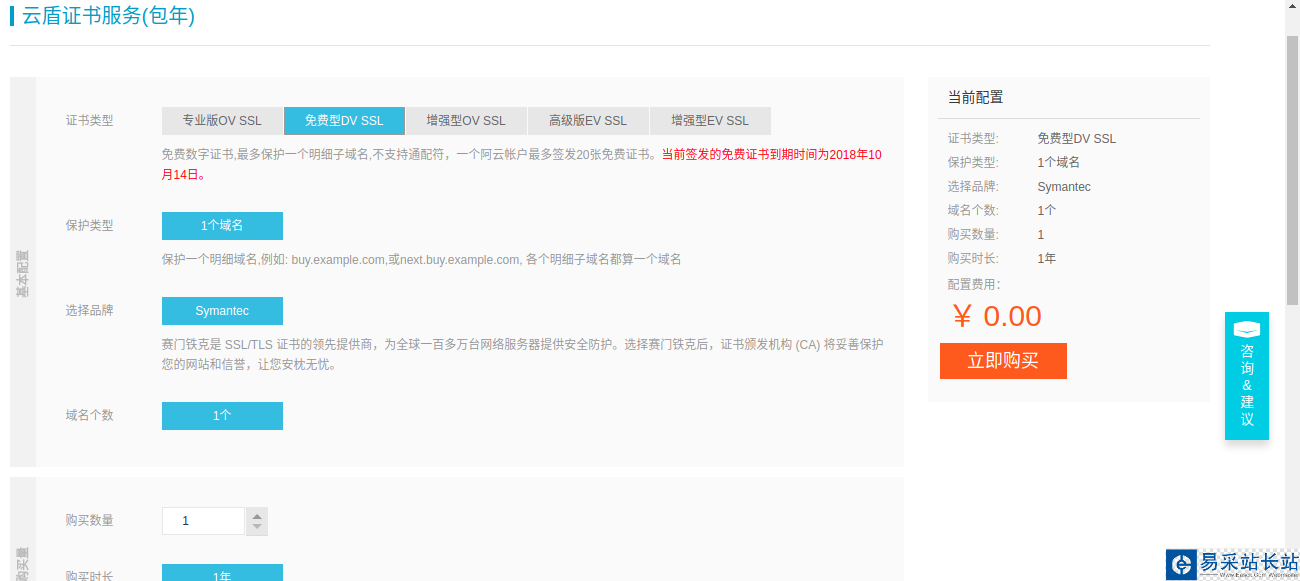
Task: Click the 免费型DV SSL value in the summary
Action: pos(1076,139)
